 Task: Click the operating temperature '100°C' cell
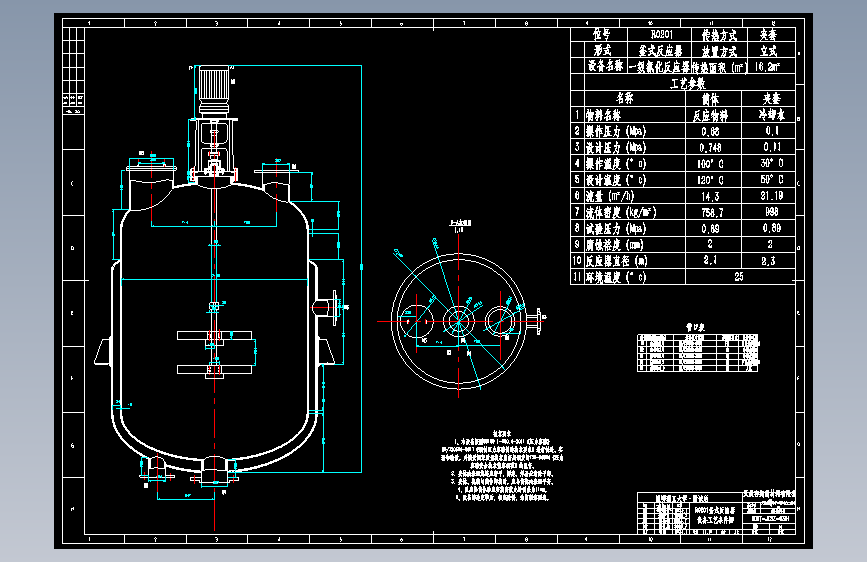coord(710,164)
